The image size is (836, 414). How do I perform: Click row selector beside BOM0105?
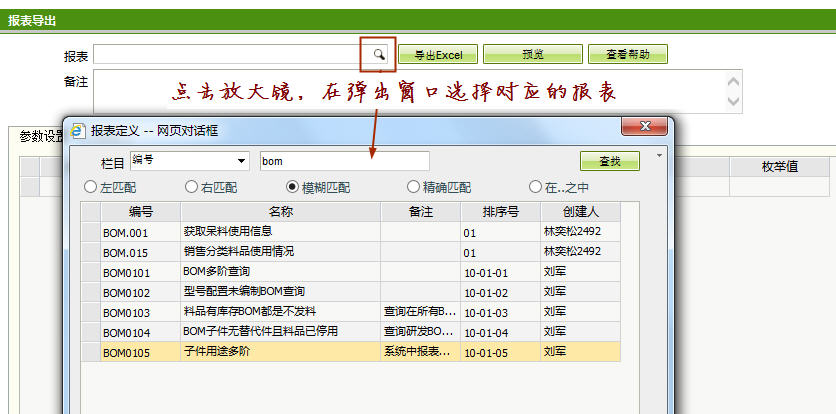(x=91, y=352)
